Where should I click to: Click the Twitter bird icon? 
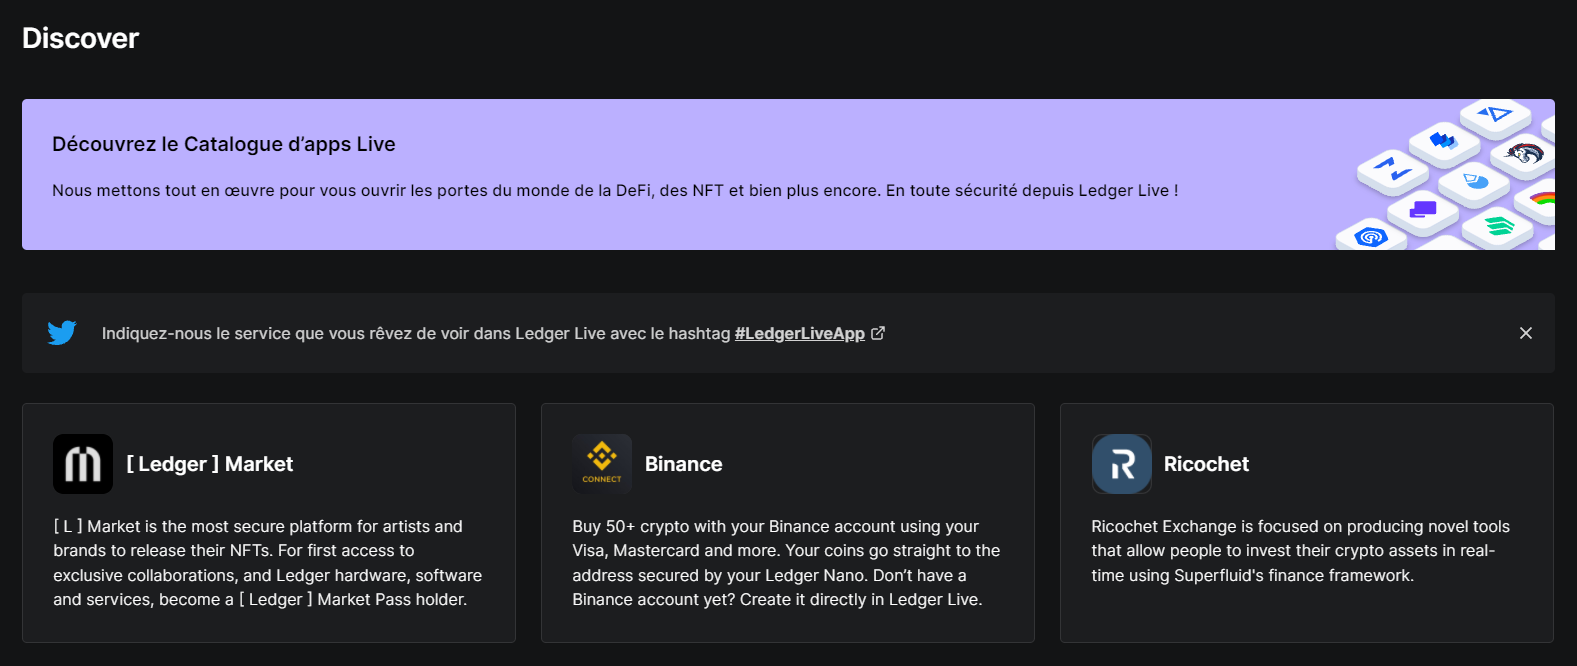tap(62, 333)
